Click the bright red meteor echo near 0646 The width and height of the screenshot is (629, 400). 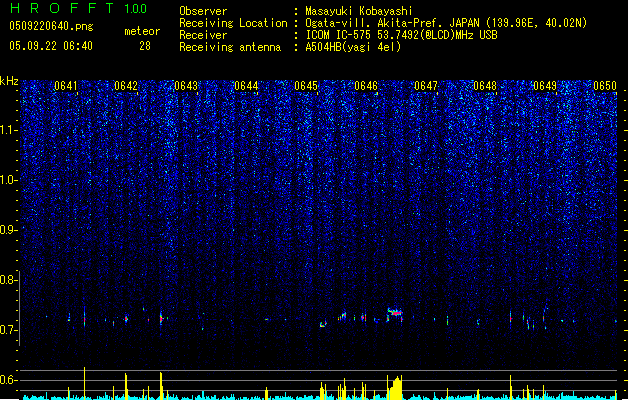pyautogui.click(x=396, y=313)
